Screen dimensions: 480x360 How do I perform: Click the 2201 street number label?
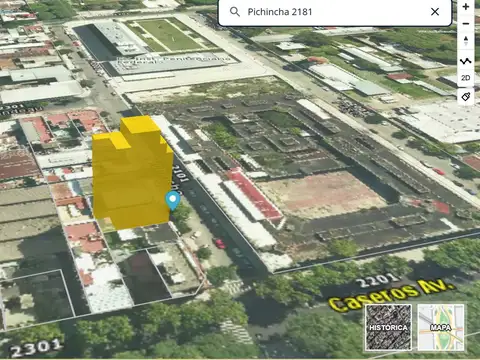point(376,280)
